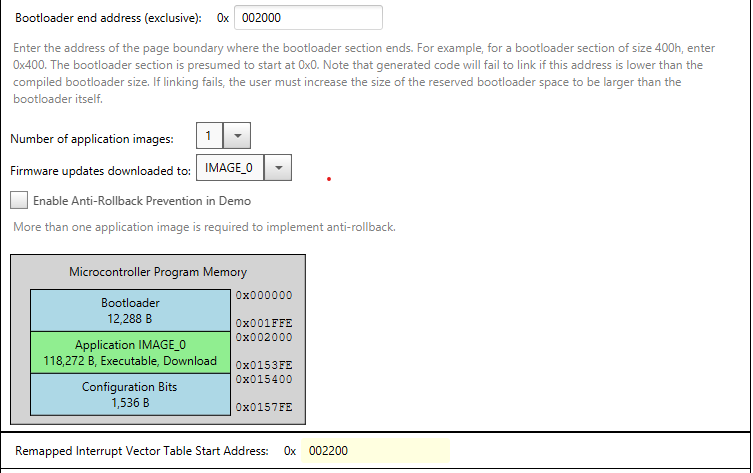
Task: Expand the Firmware updates downloaded to dropdown arrow
Action: tap(279, 169)
